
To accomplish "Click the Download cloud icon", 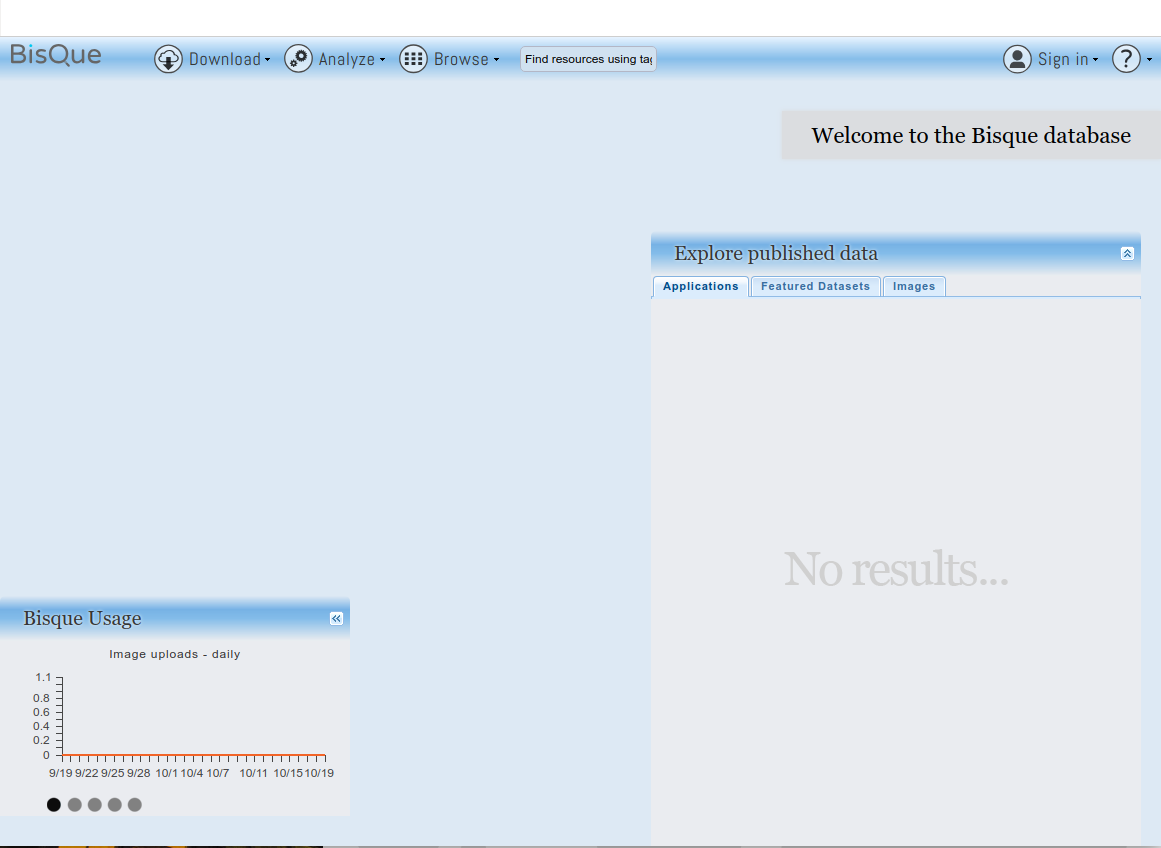I will tap(168, 59).
